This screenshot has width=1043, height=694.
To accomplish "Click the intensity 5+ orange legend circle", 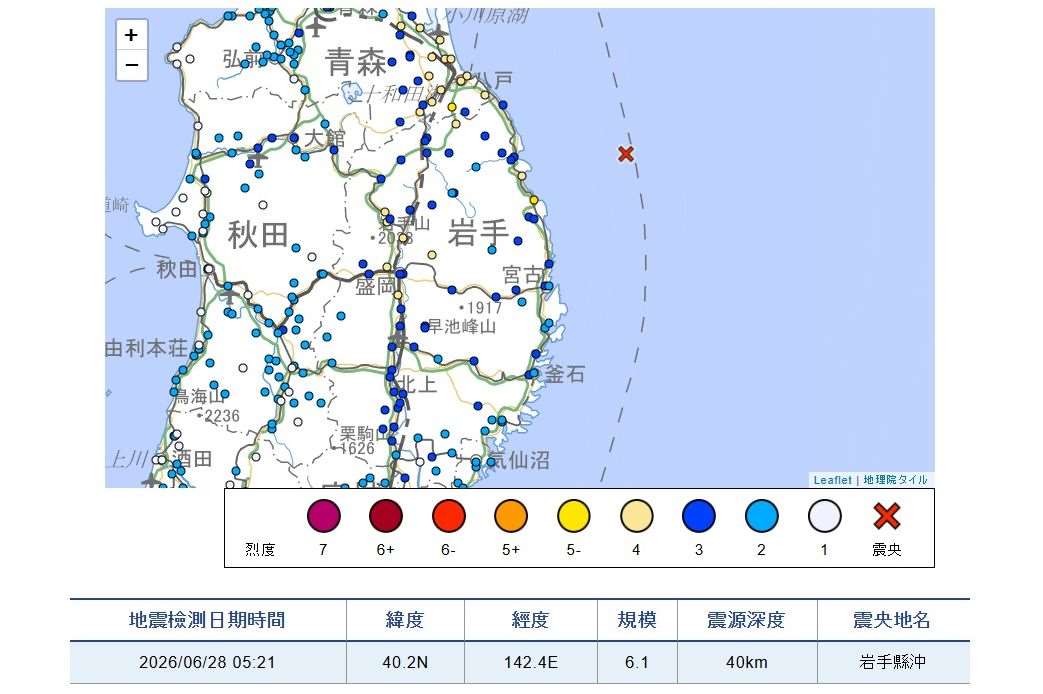I will coord(511,516).
